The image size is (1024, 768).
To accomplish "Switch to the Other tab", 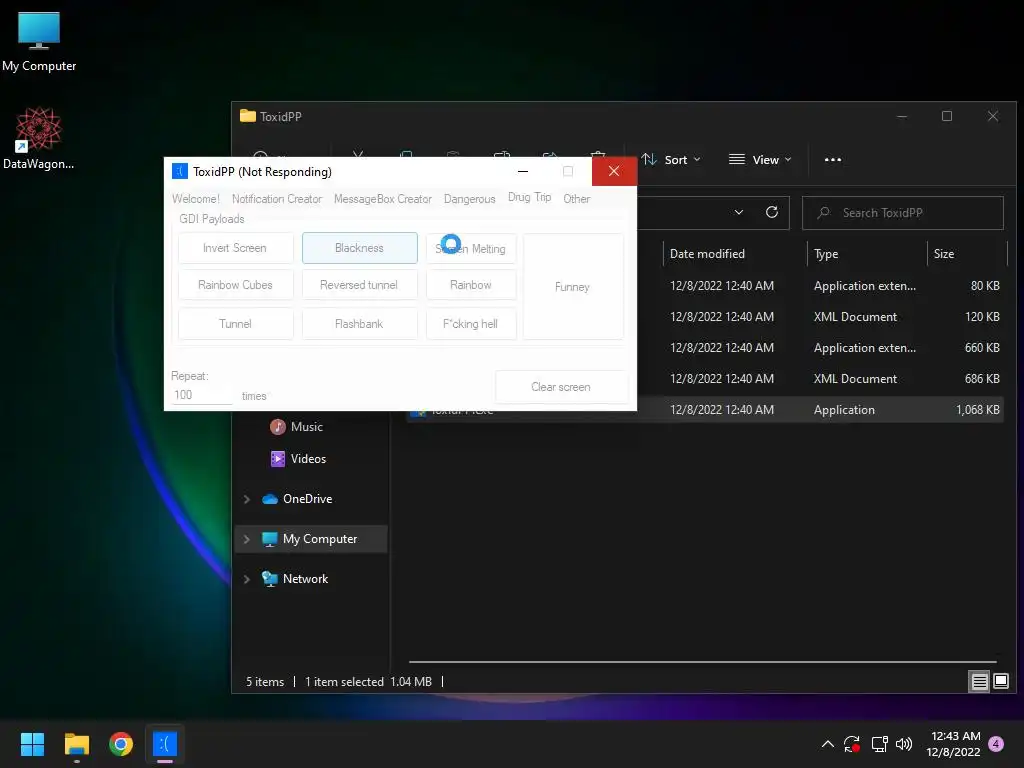I will click(577, 199).
